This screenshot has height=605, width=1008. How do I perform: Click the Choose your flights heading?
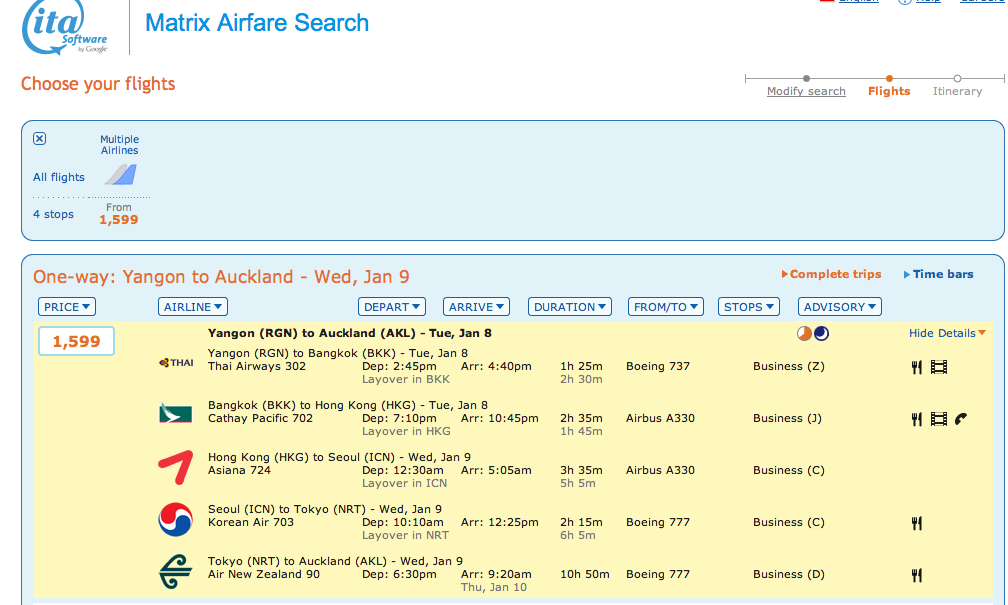pyautogui.click(x=98, y=84)
